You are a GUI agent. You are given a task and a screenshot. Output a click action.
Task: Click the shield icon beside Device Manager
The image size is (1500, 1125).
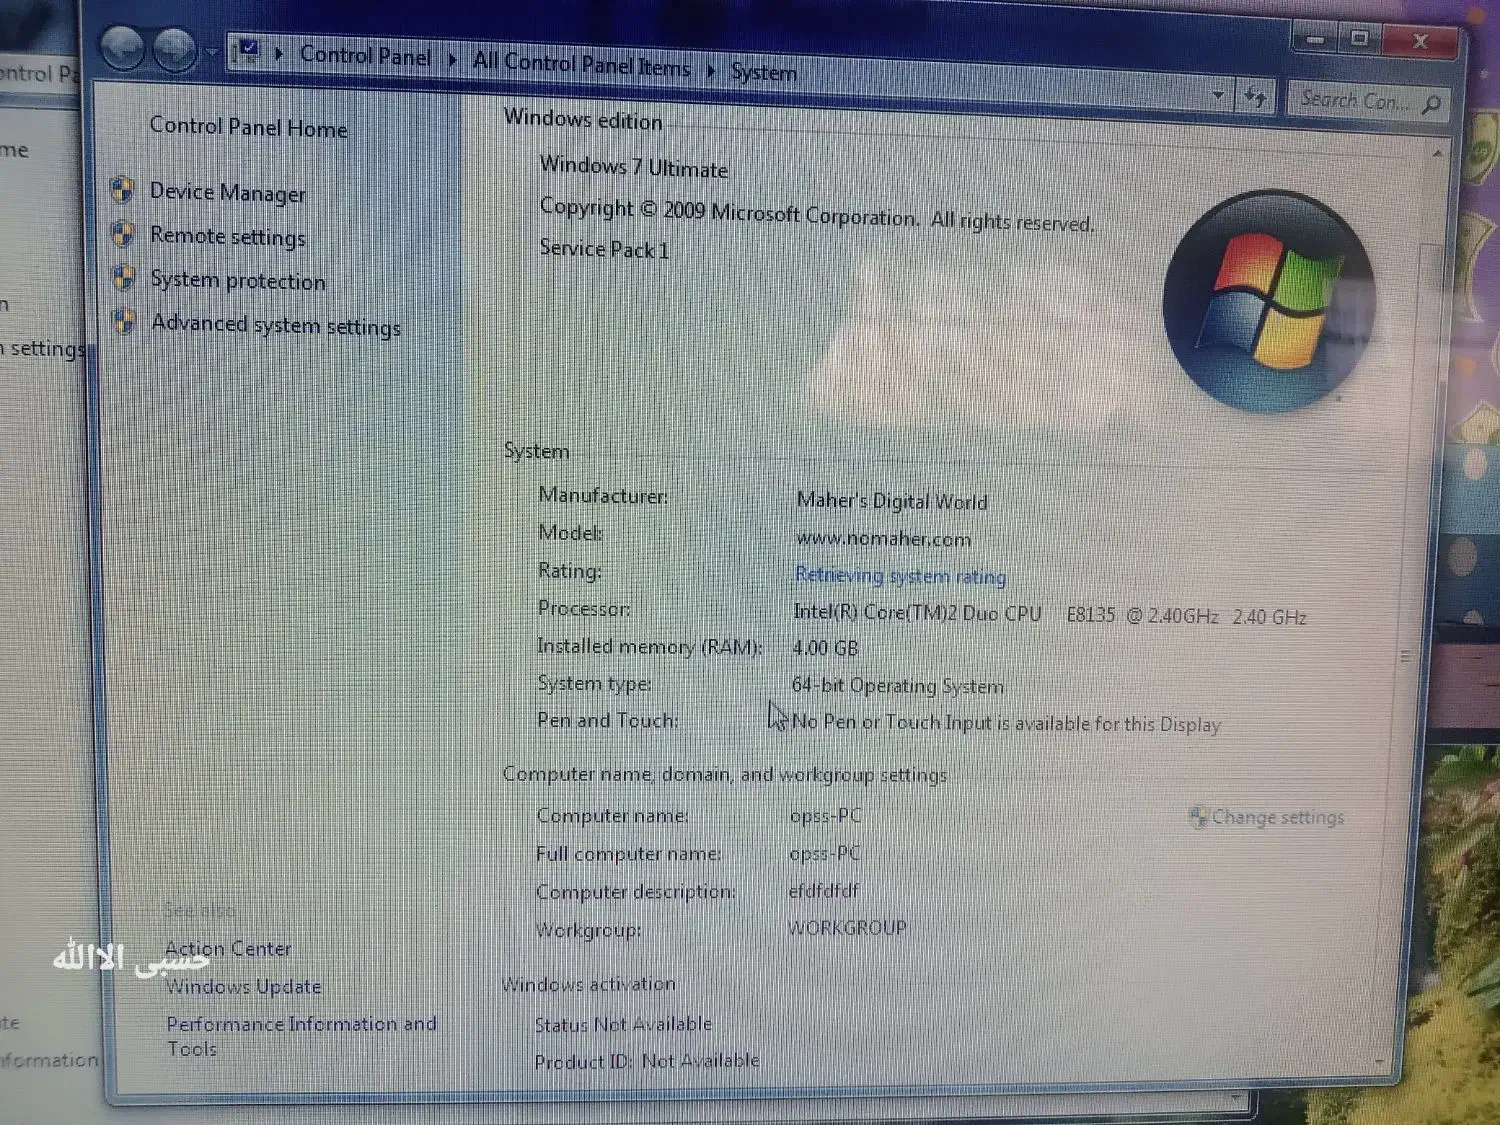[x=122, y=189]
